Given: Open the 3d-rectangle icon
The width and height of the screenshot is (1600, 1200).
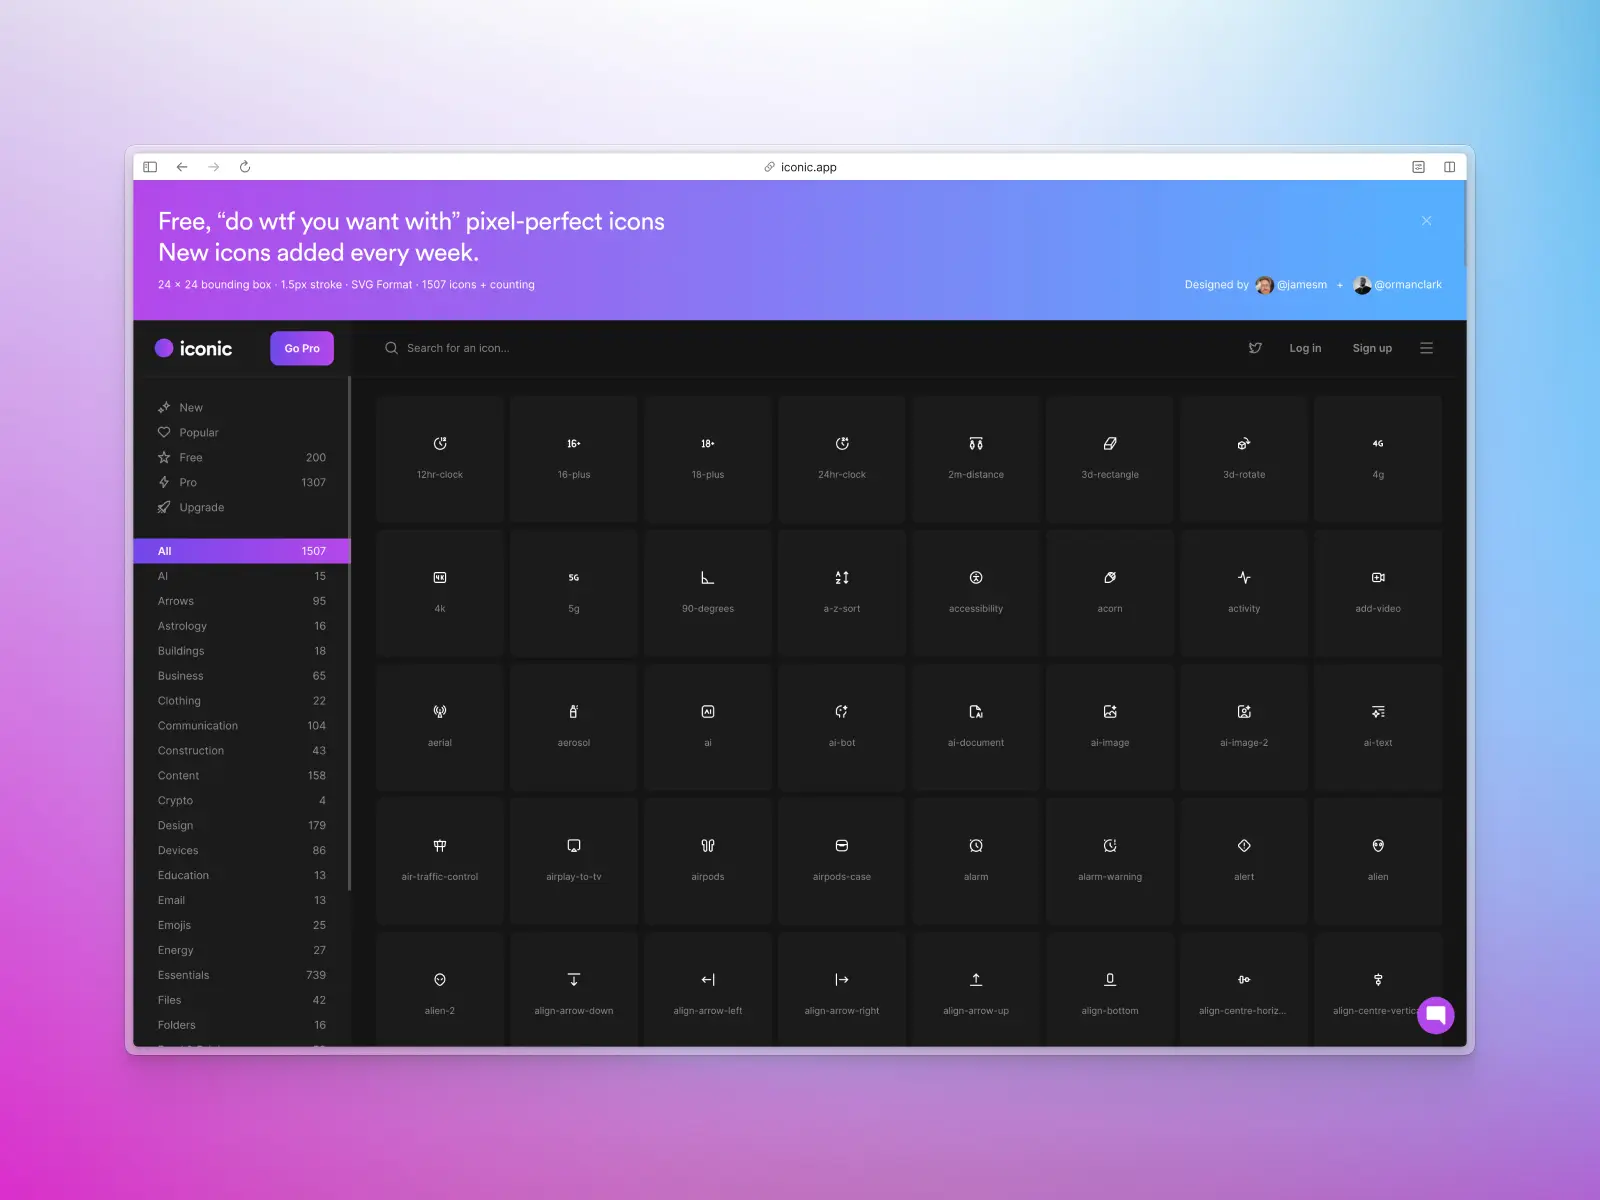Looking at the screenshot, I should pyautogui.click(x=1110, y=459).
